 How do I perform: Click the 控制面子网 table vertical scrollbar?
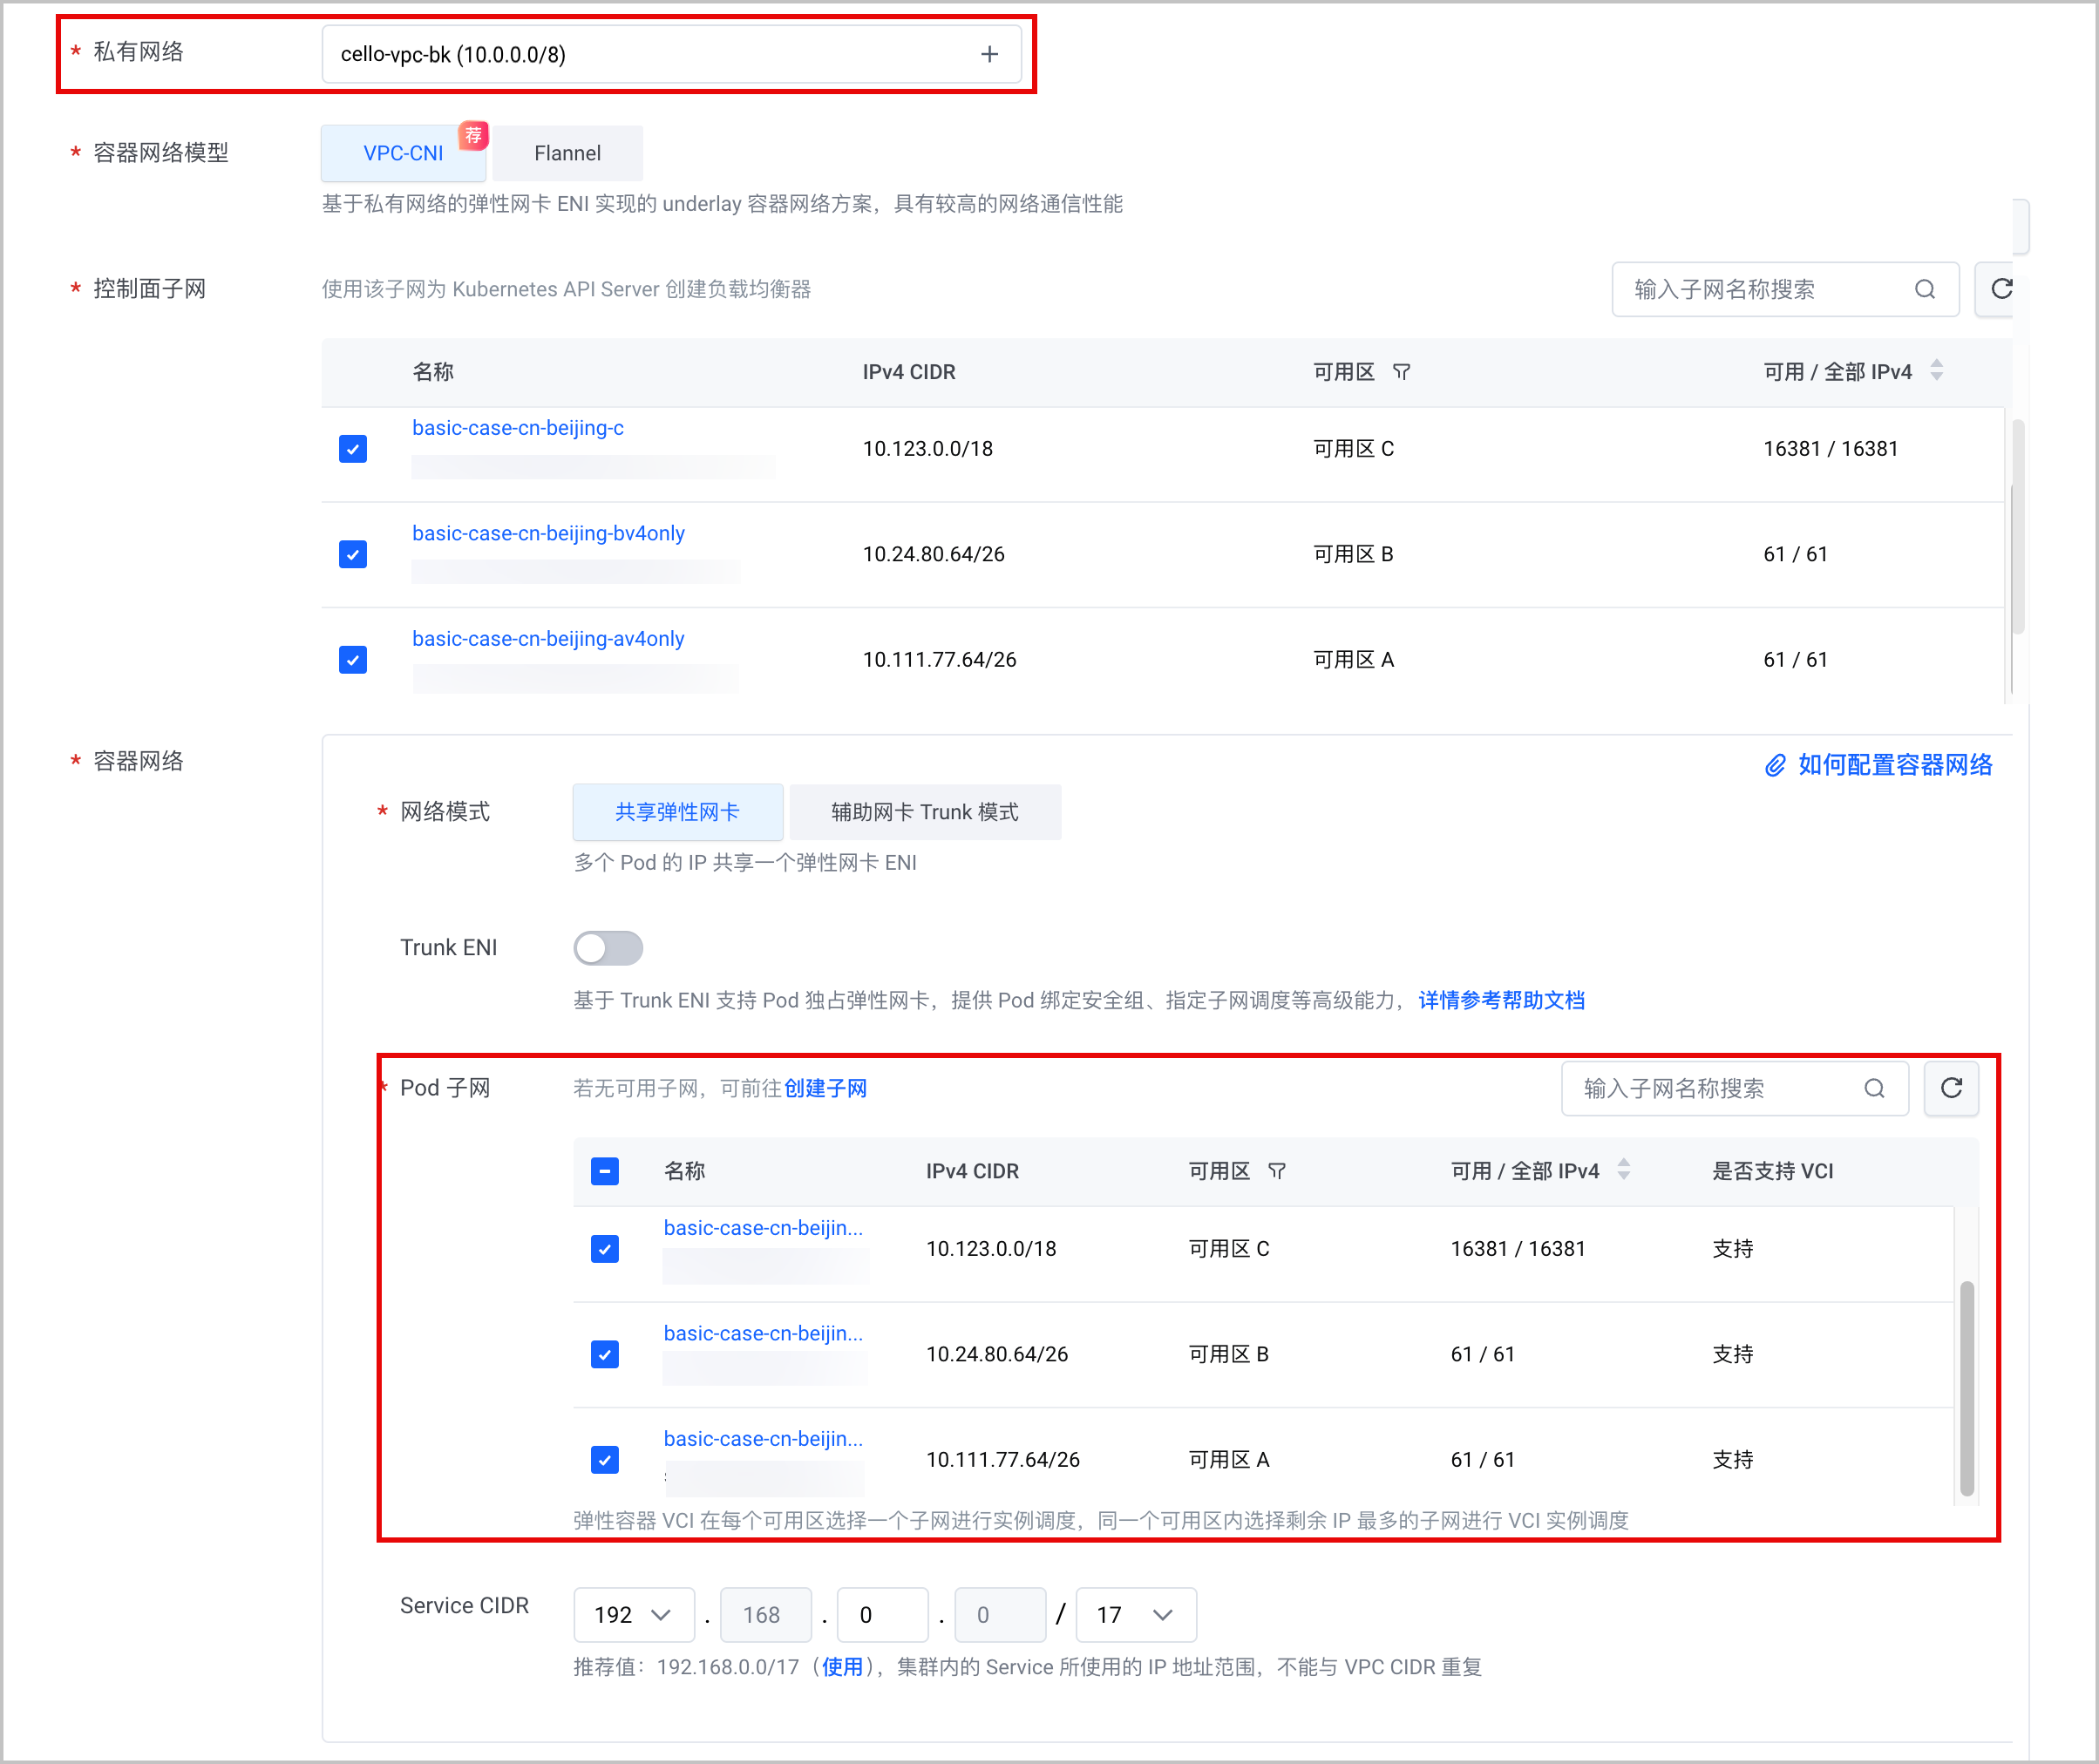[2017, 527]
